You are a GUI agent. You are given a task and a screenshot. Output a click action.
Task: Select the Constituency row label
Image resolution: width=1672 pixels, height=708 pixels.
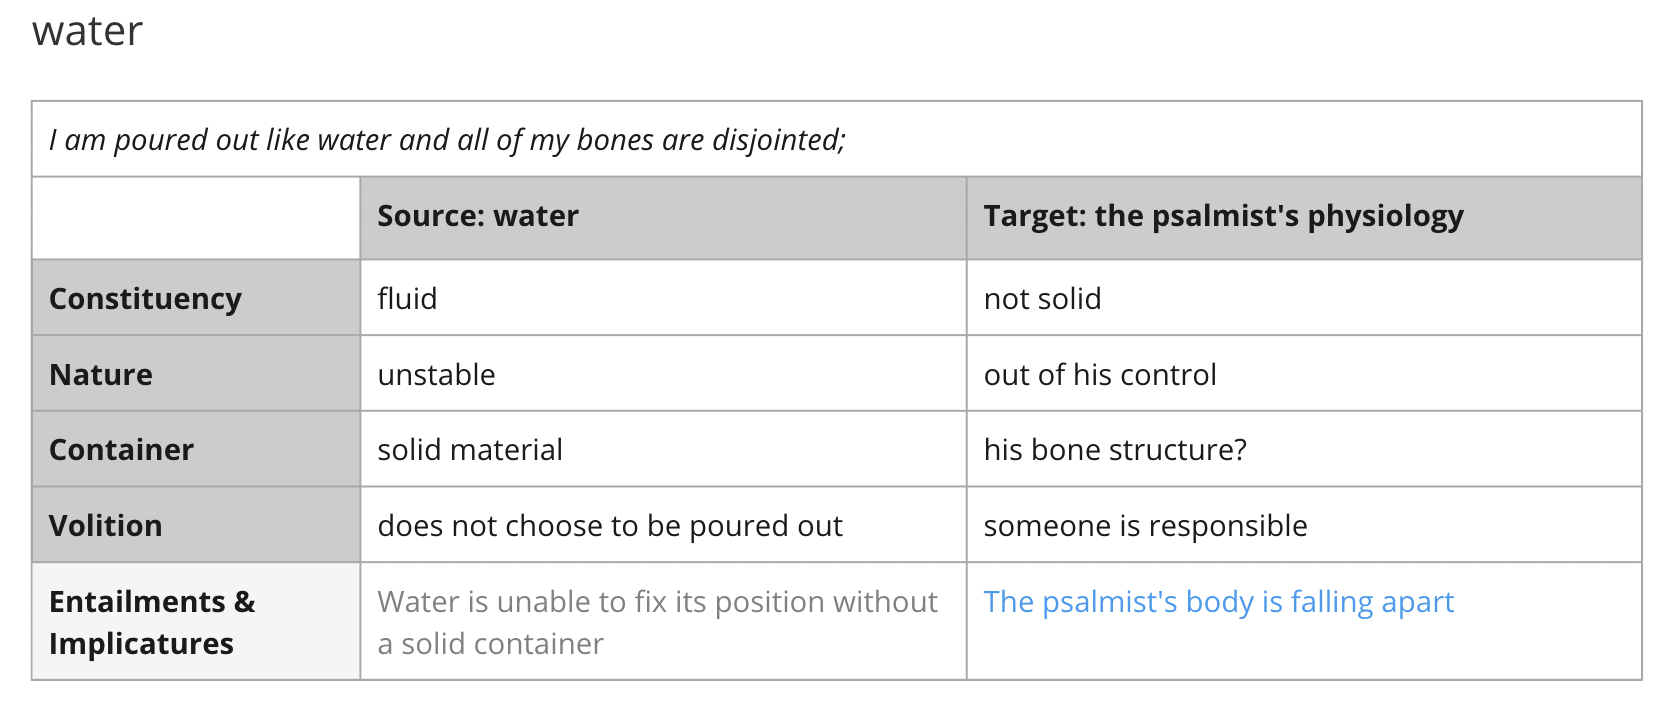(196, 298)
